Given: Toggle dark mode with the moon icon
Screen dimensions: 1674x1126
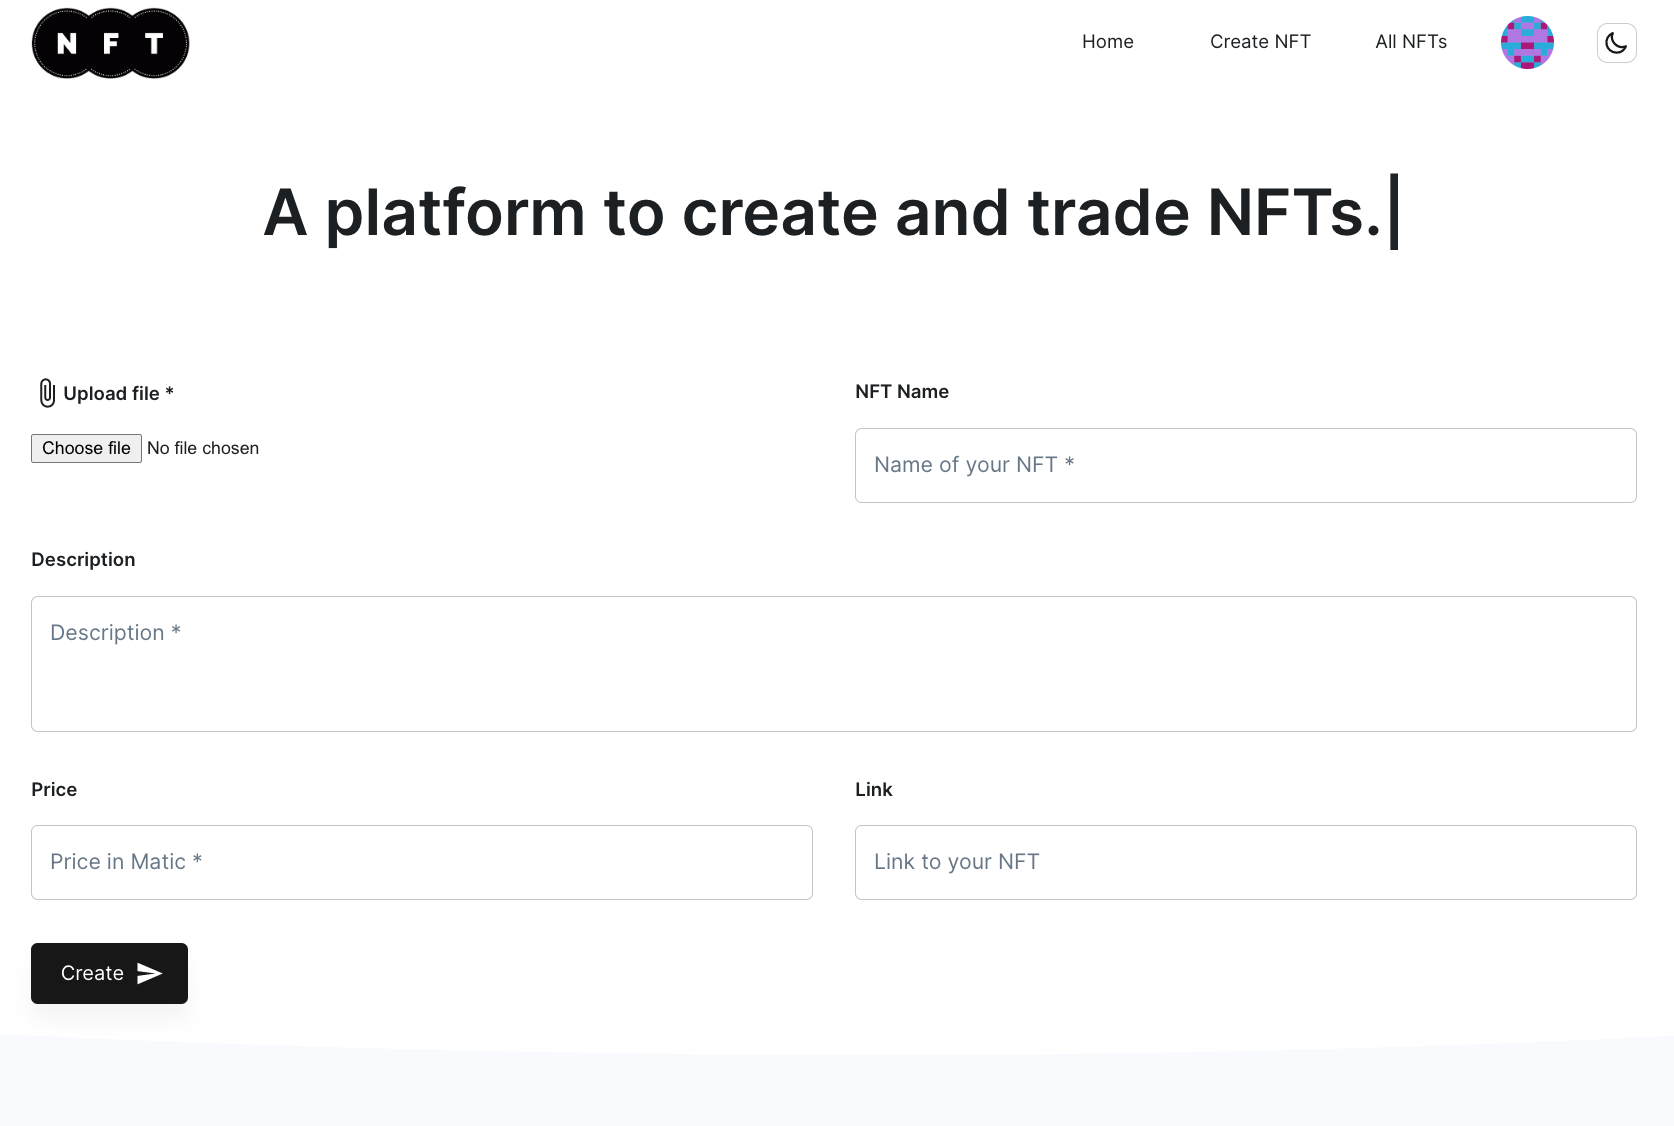Looking at the screenshot, I should click(x=1616, y=43).
